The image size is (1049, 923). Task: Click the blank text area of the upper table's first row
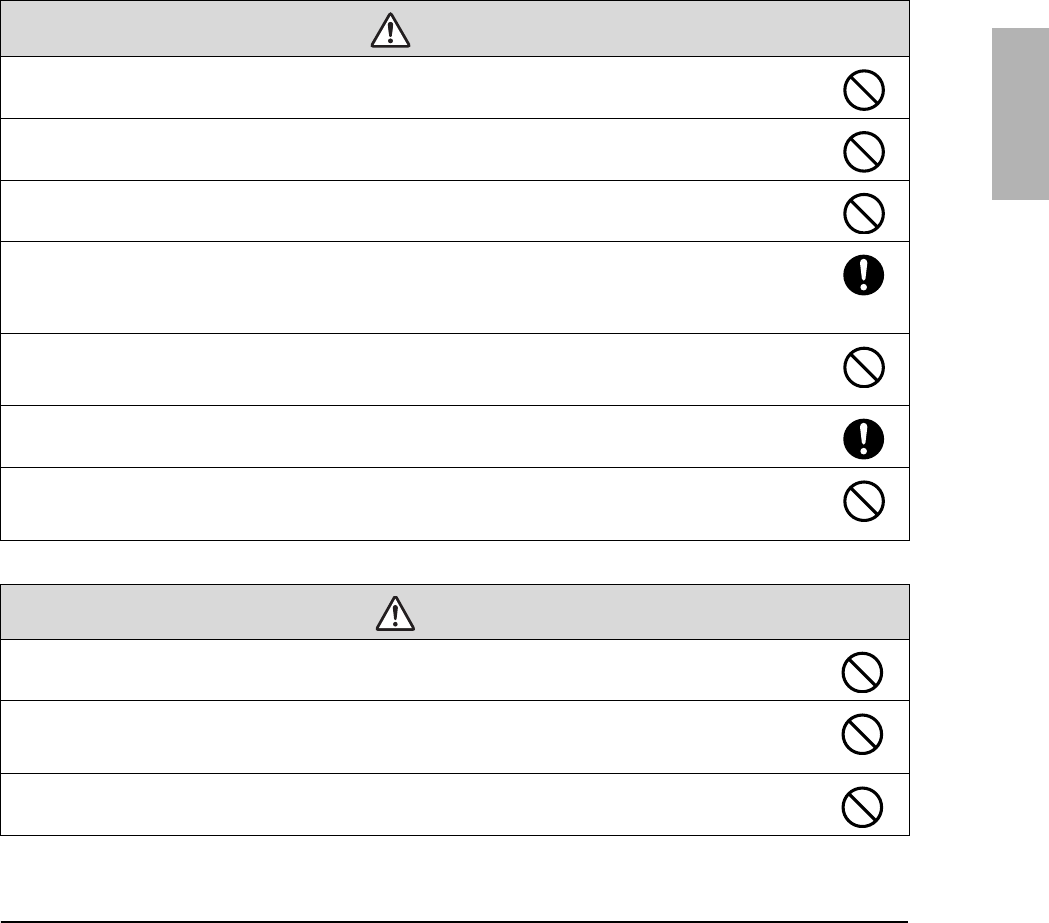[400, 88]
